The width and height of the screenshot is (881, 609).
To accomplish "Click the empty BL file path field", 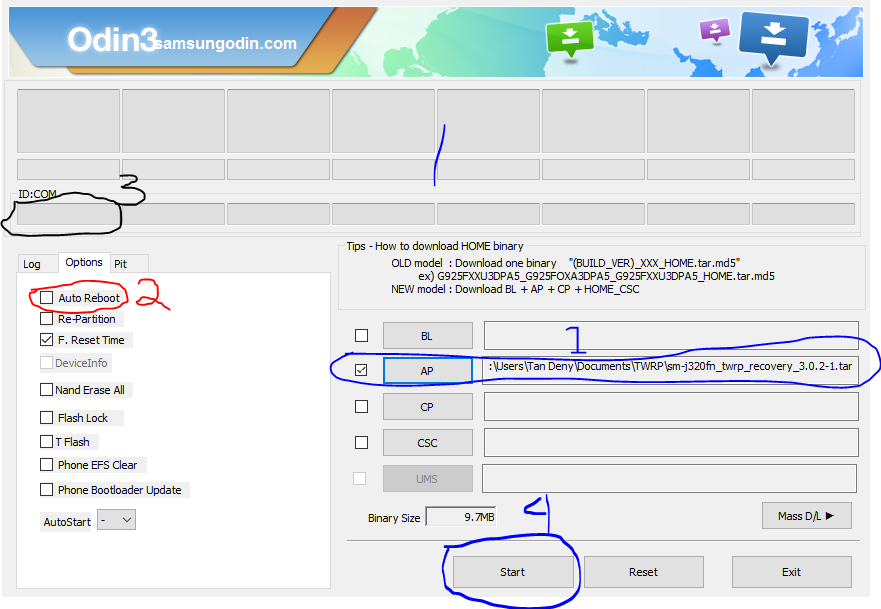I will pos(671,335).
